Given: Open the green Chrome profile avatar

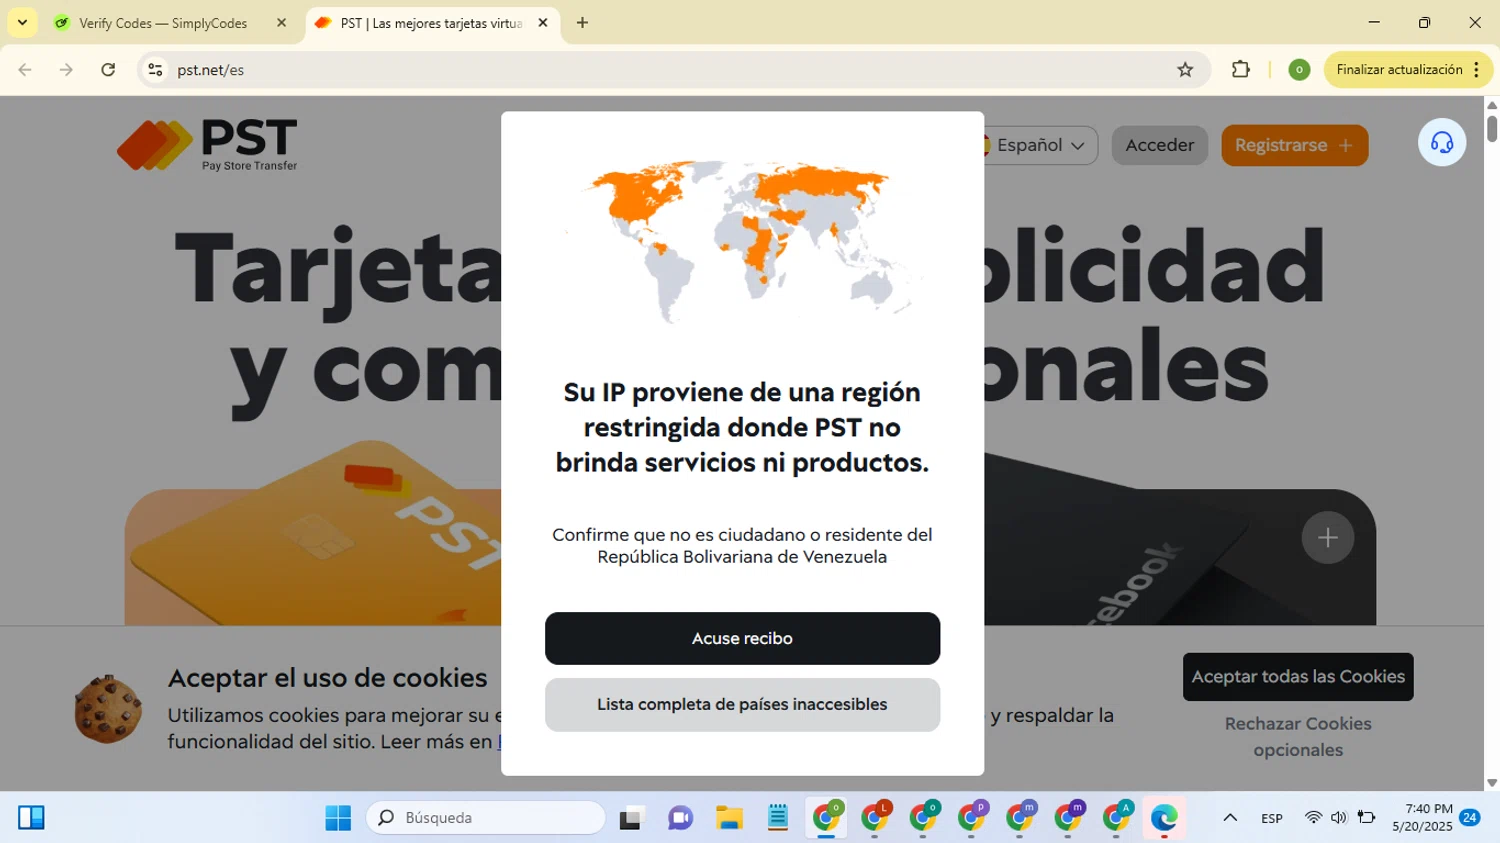Looking at the screenshot, I should pyautogui.click(x=1299, y=70).
